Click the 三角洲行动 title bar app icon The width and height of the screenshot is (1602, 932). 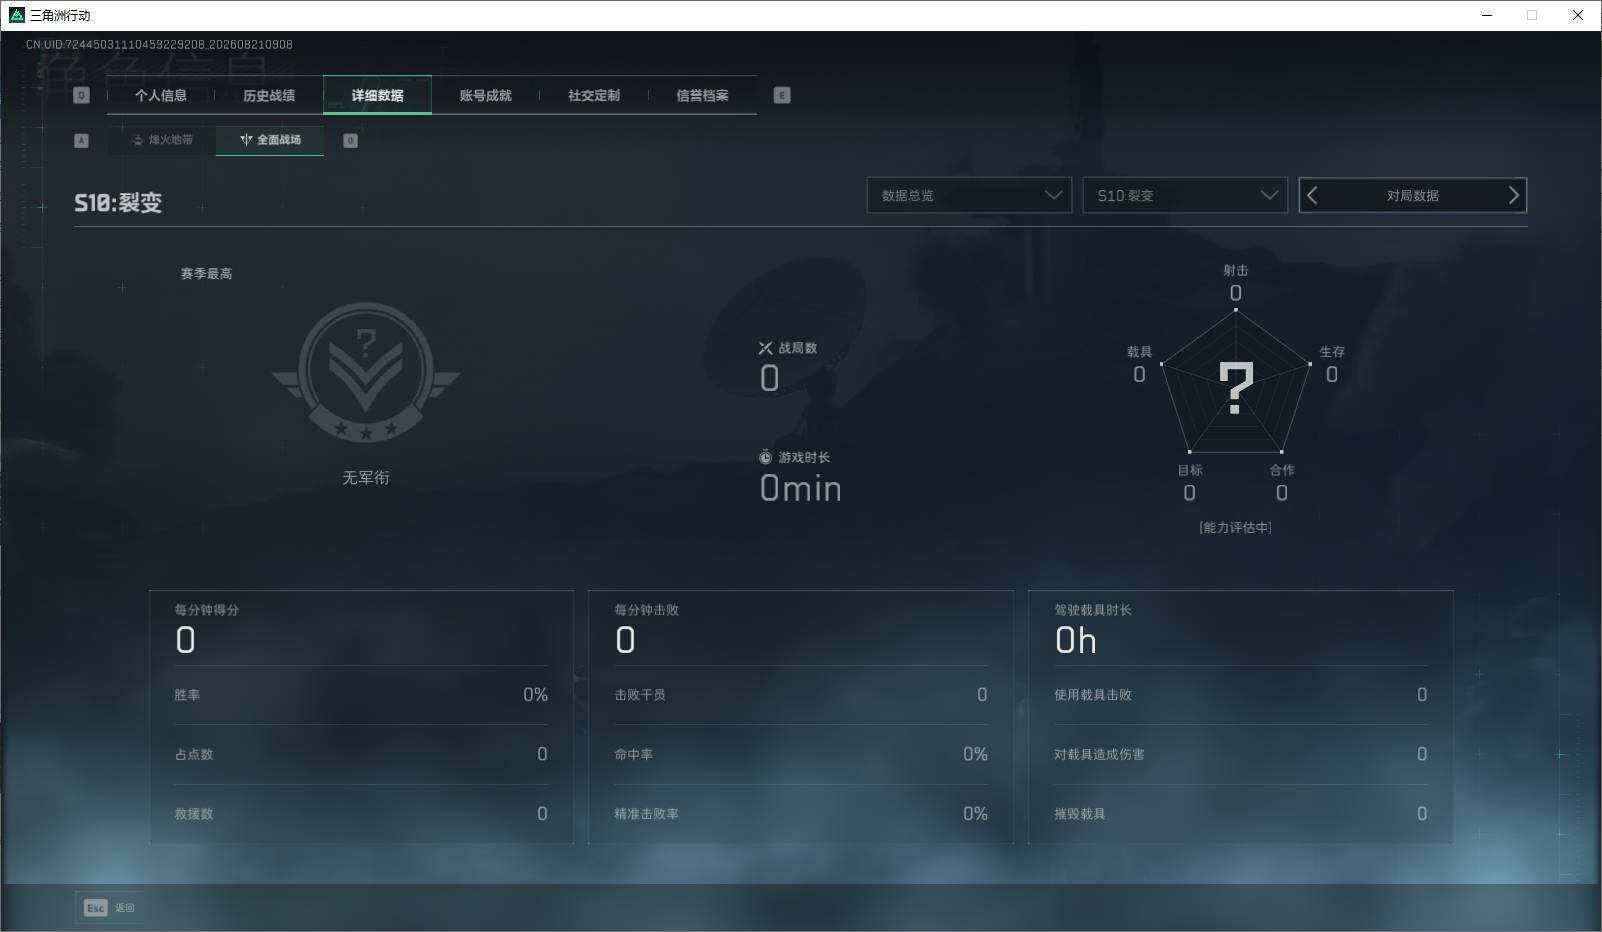[16, 15]
